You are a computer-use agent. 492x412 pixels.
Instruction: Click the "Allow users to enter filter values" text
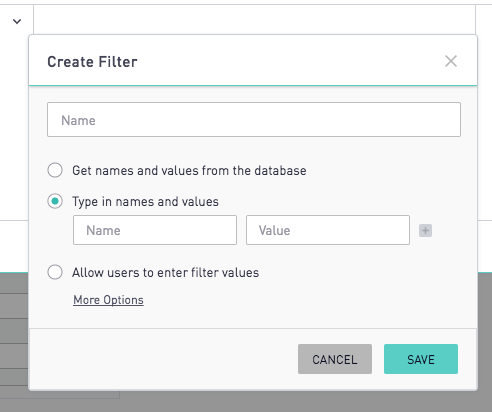click(x=165, y=273)
